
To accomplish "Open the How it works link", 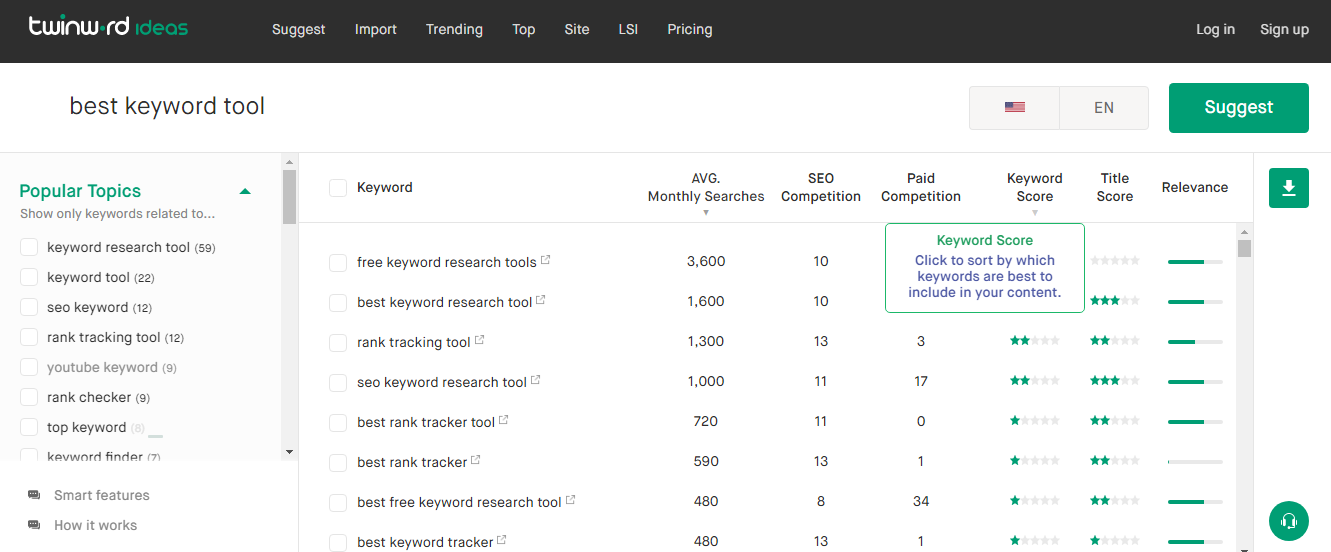I will pyautogui.click(x=96, y=525).
